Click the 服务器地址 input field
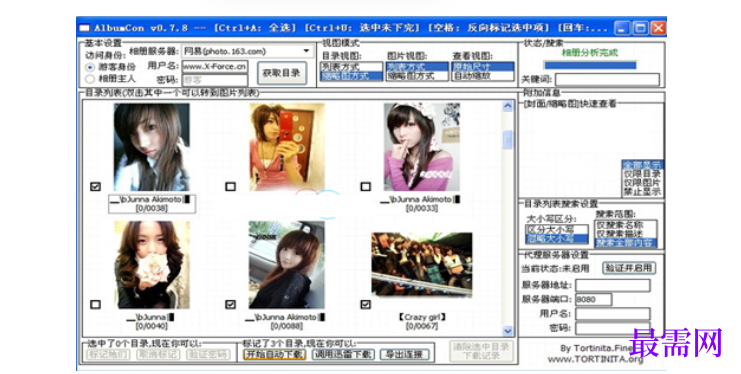Screen dimensions: 741x374 click(x=612, y=285)
